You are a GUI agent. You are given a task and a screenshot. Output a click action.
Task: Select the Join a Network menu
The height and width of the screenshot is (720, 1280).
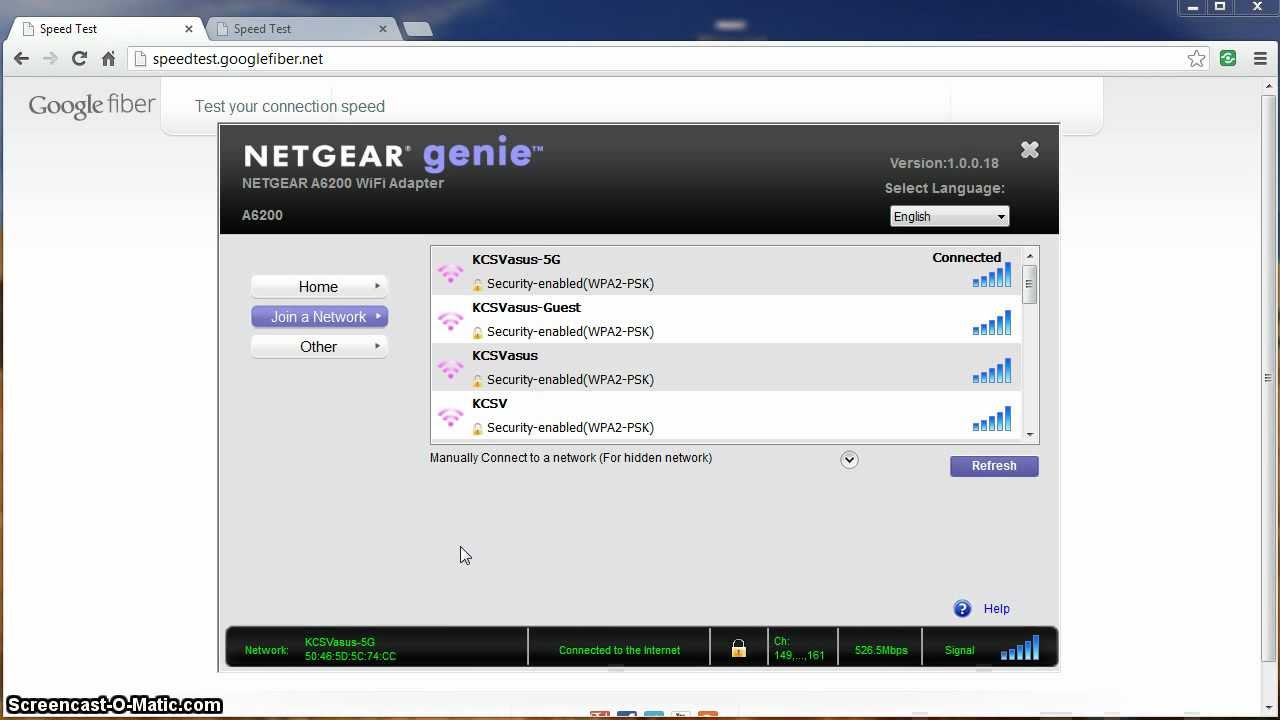(319, 317)
